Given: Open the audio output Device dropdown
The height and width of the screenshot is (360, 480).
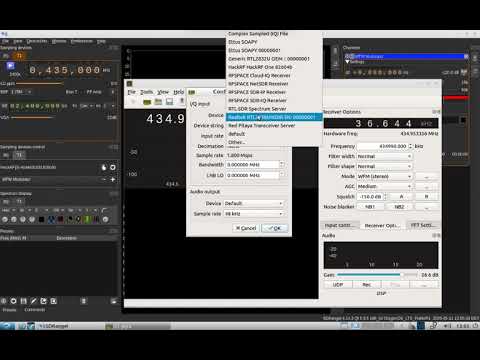Looking at the screenshot, I should (x=254, y=203).
